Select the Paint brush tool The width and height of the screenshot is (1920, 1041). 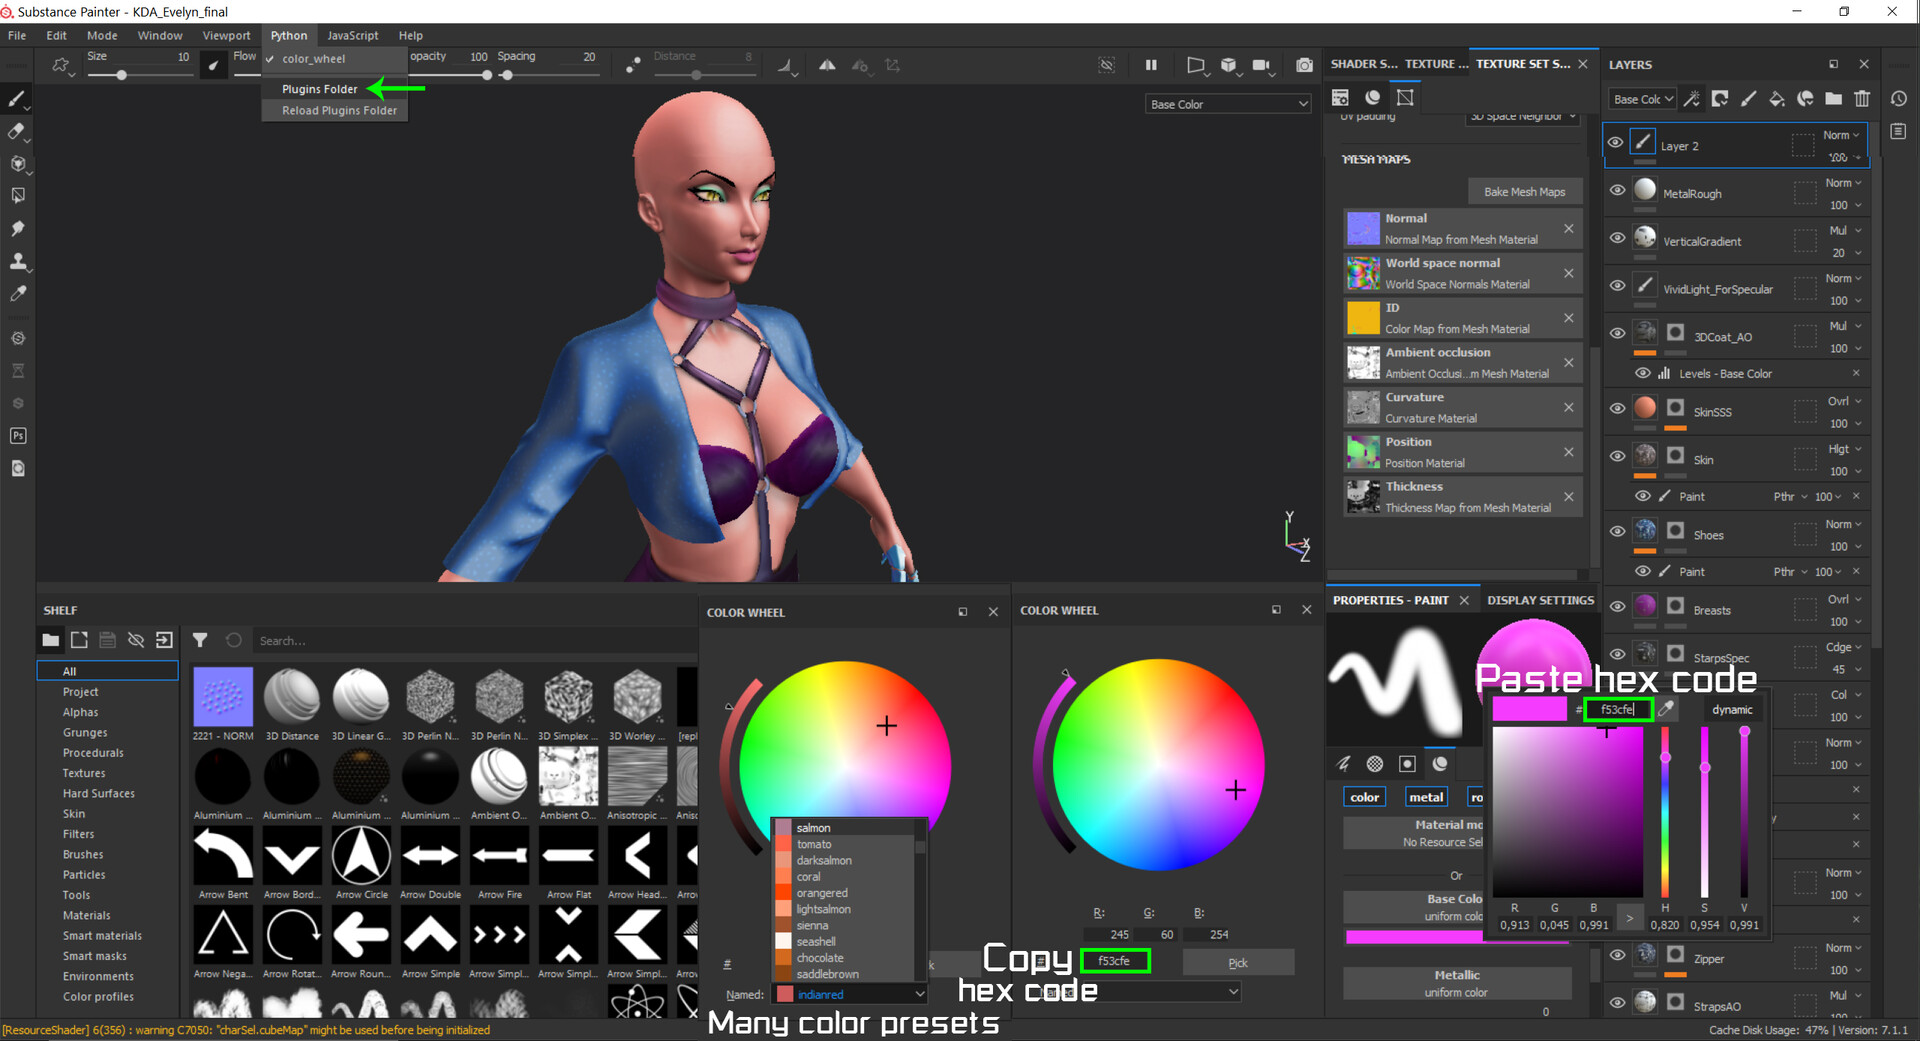(18, 100)
